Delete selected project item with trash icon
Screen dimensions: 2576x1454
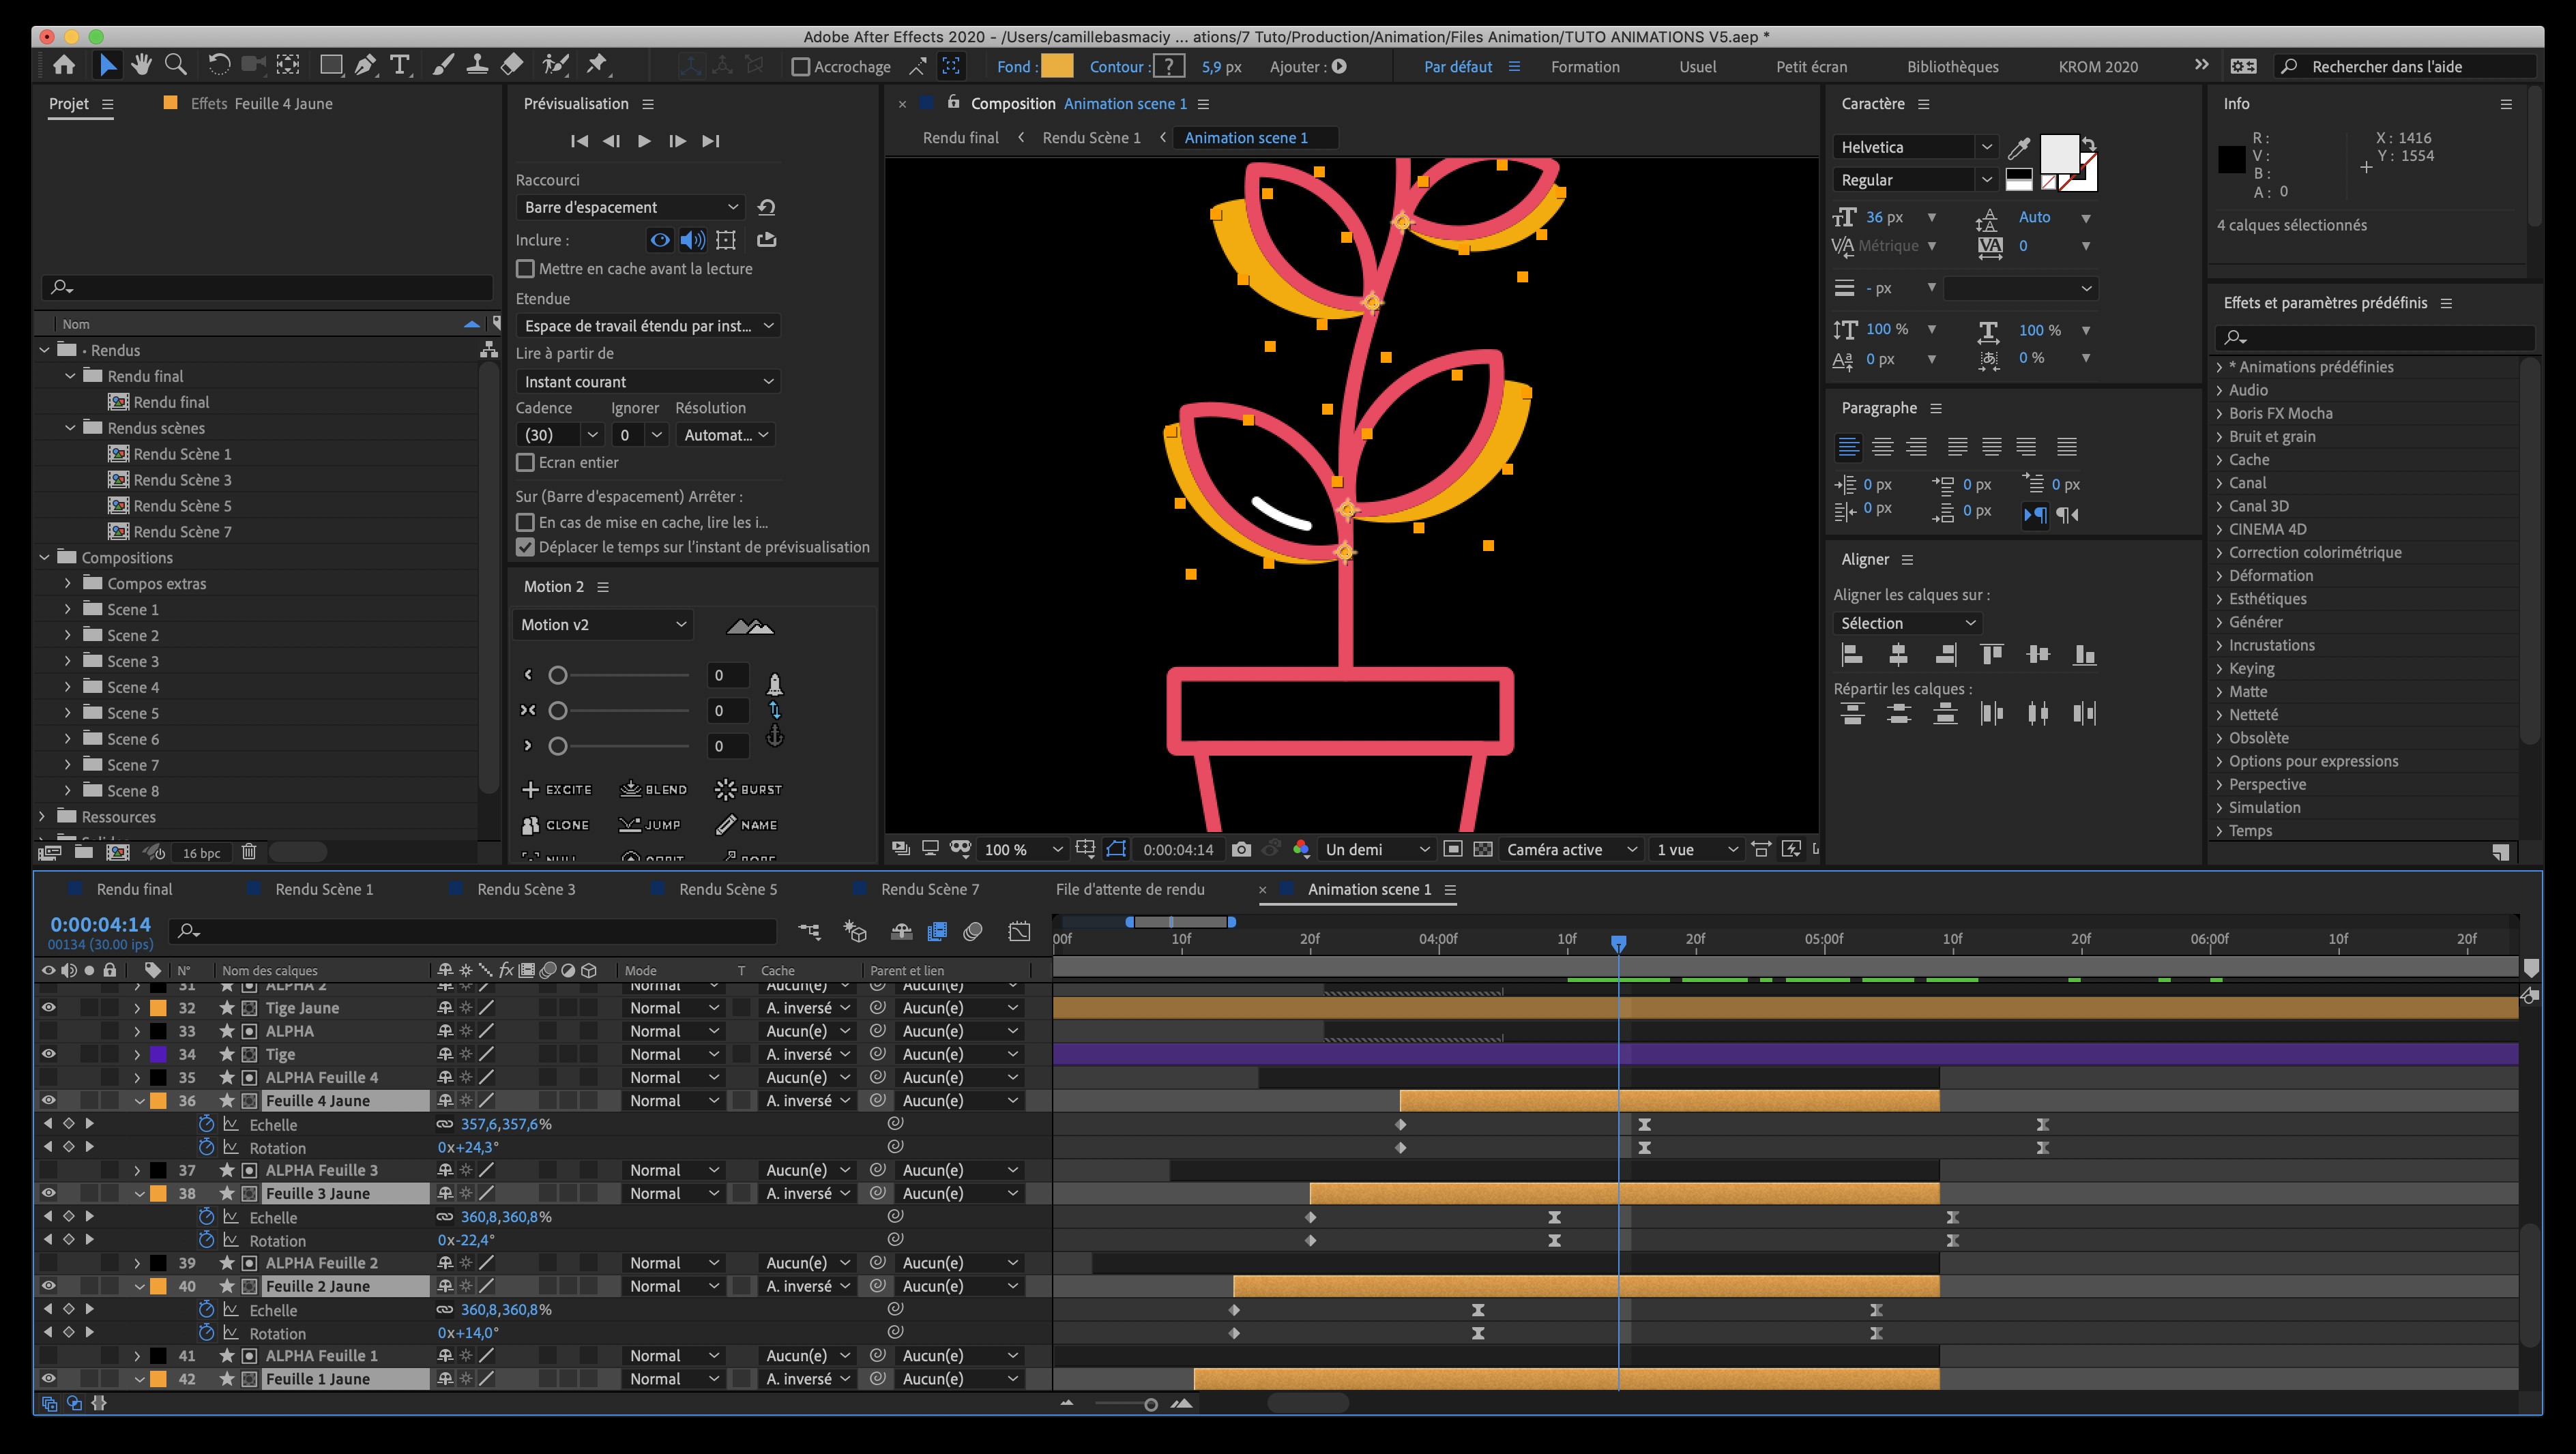(249, 852)
